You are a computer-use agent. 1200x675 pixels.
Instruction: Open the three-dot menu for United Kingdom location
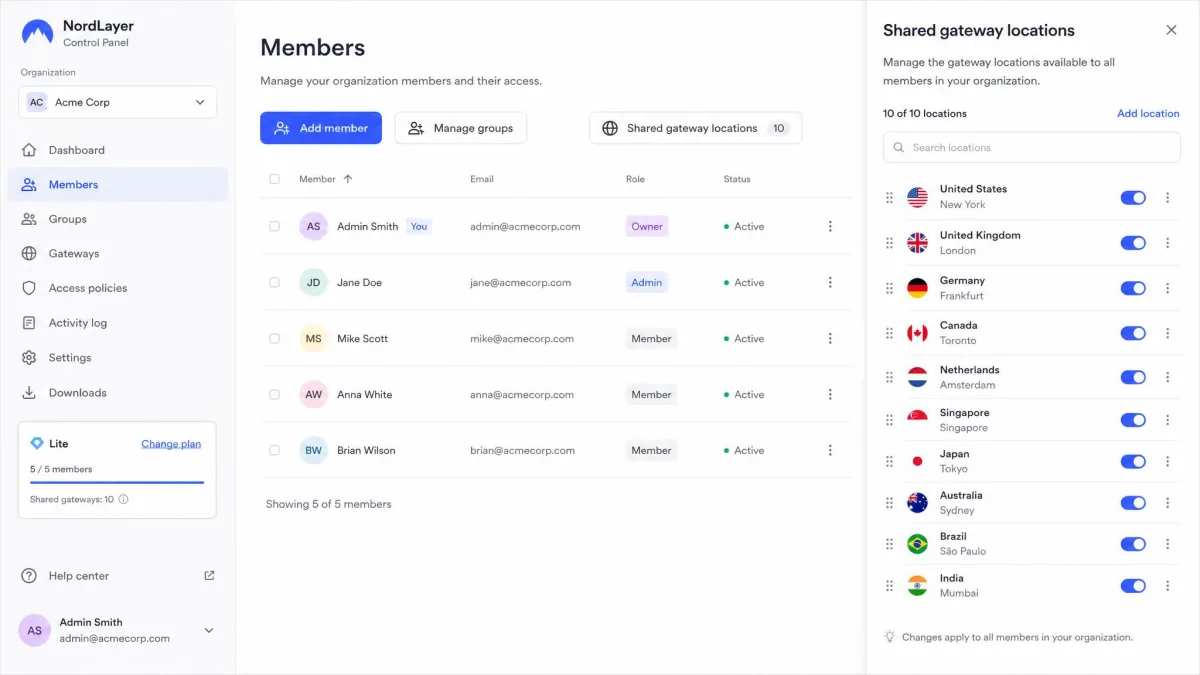click(1167, 243)
